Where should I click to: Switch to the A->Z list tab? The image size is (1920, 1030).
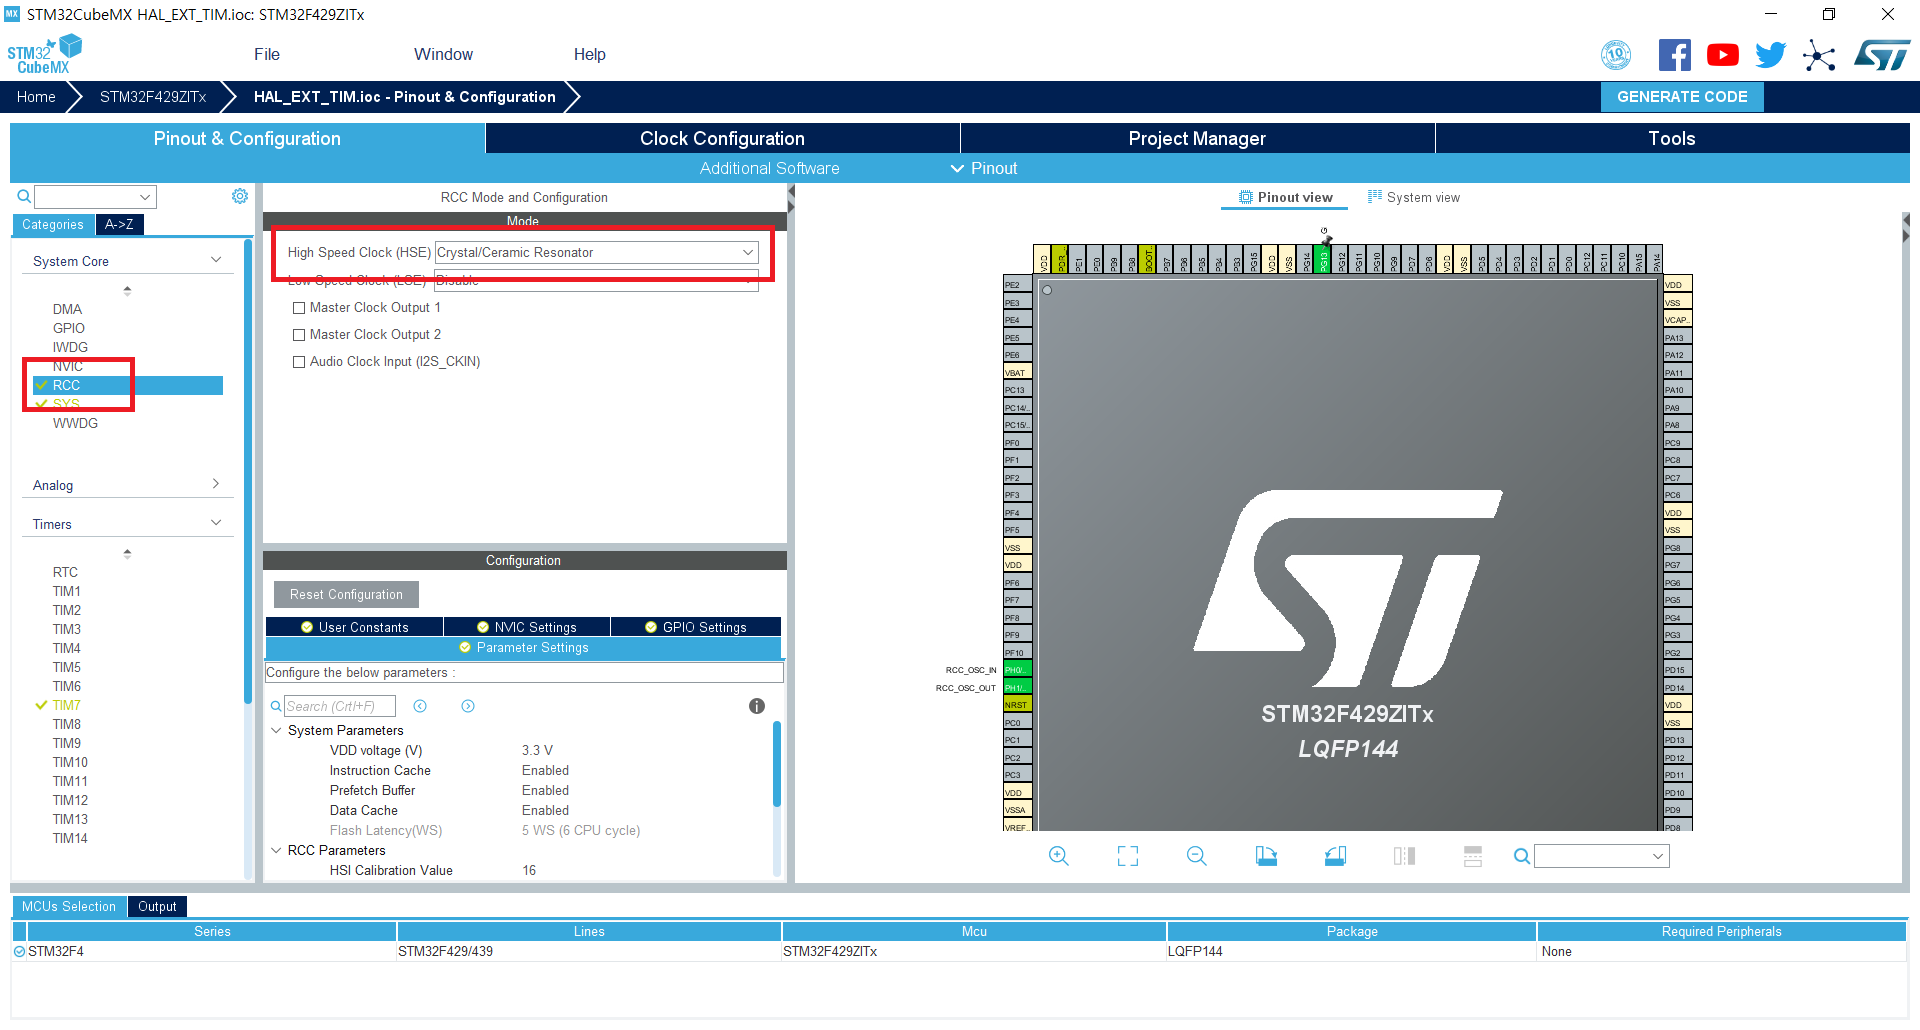(x=119, y=224)
